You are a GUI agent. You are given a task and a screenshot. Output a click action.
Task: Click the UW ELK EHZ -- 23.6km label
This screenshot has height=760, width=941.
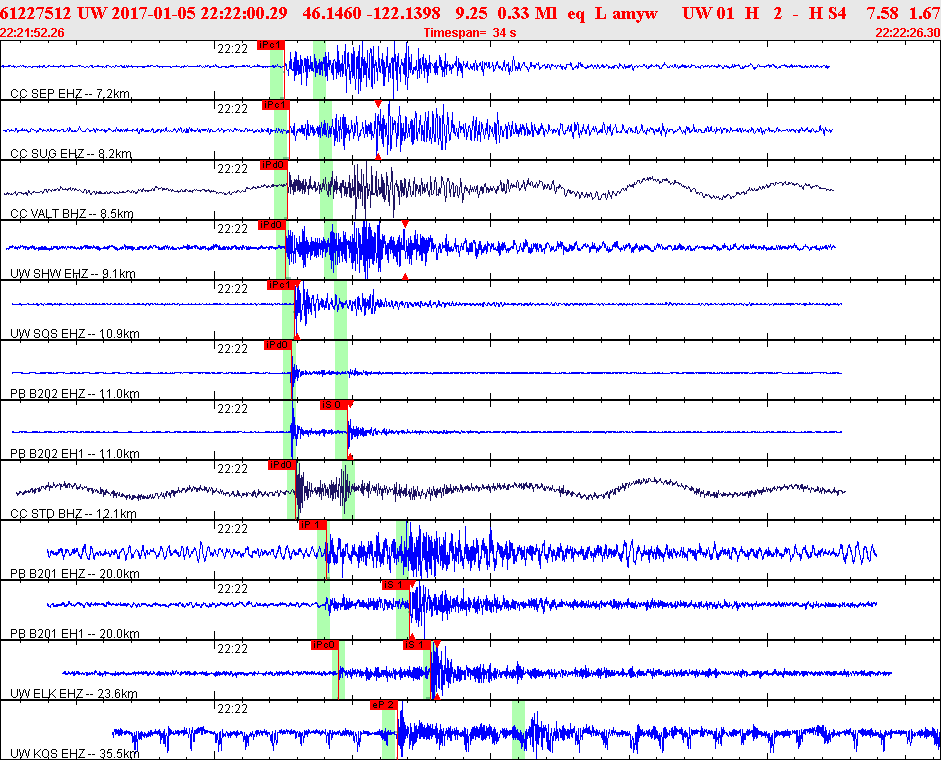tap(74, 694)
